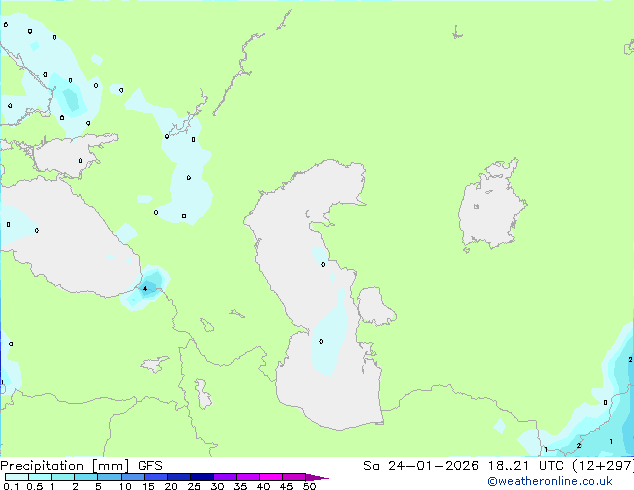Viewport: 634px width, 490px height.
Task: Click the '18..21 UTC' time text
Action: pyautogui.click(x=525, y=466)
